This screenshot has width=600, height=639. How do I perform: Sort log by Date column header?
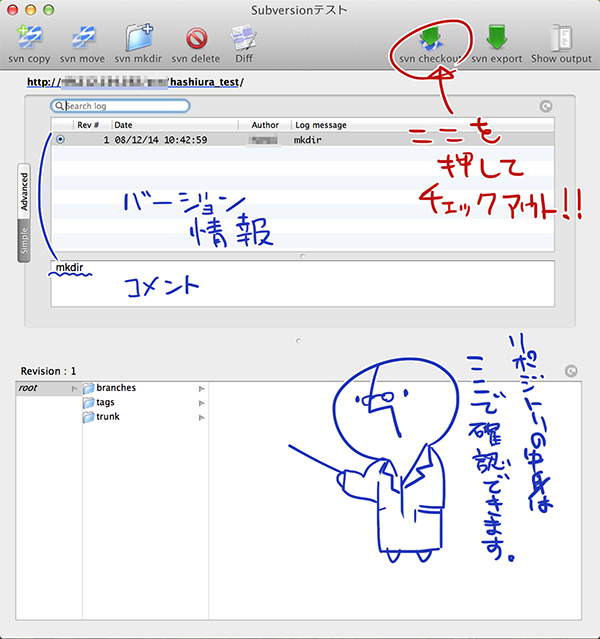(x=170, y=125)
